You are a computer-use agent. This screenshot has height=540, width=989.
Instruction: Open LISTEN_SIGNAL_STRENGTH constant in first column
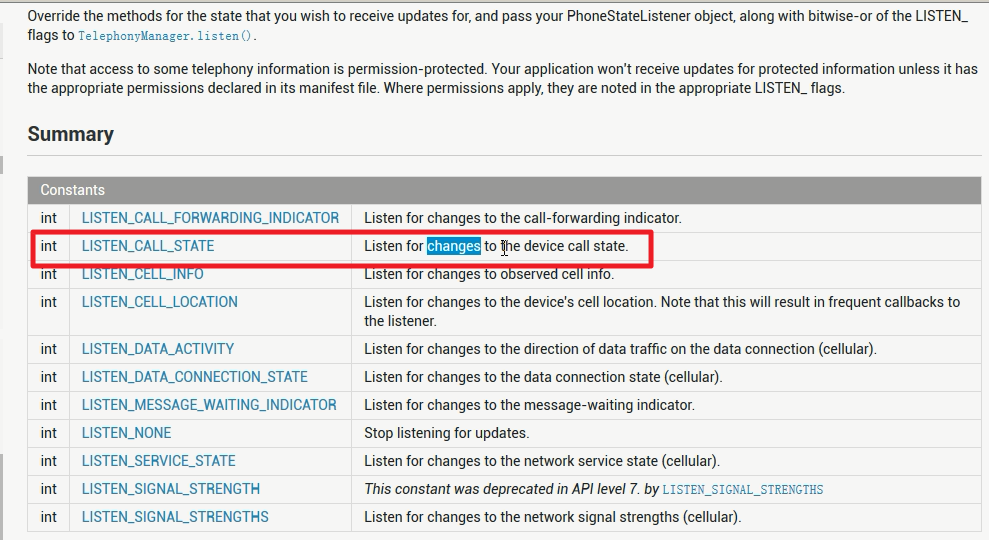(170, 489)
